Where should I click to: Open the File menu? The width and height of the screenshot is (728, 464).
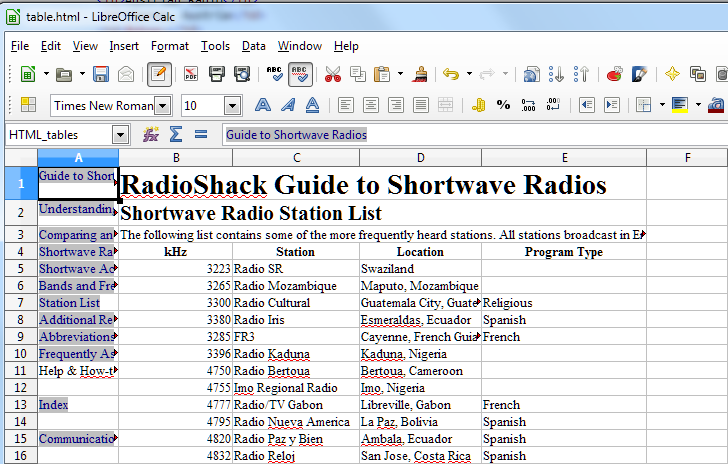[20, 46]
